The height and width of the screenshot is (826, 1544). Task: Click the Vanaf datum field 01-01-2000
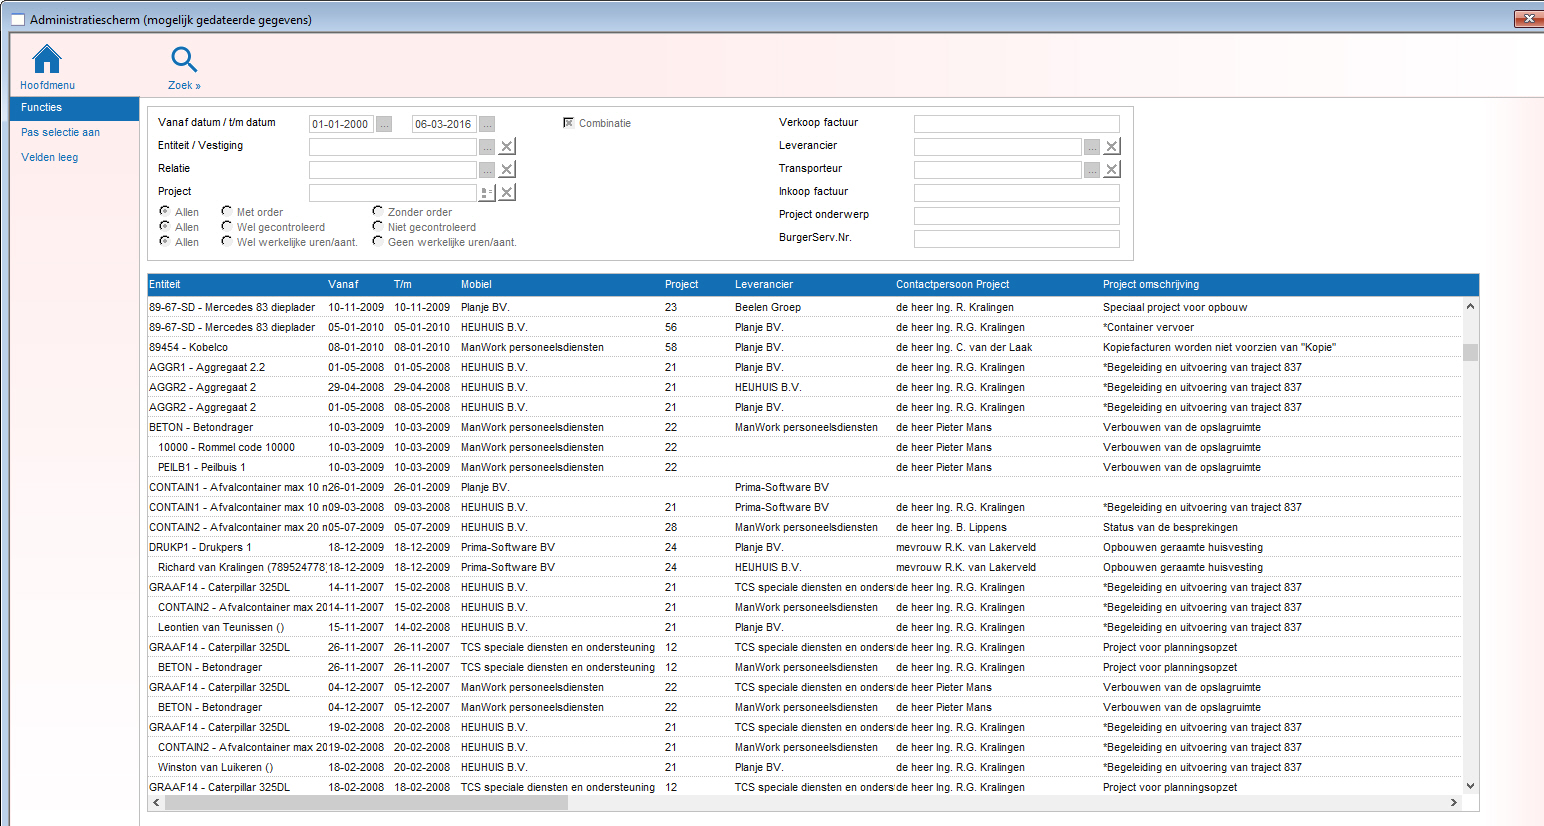[x=341, y=124]
